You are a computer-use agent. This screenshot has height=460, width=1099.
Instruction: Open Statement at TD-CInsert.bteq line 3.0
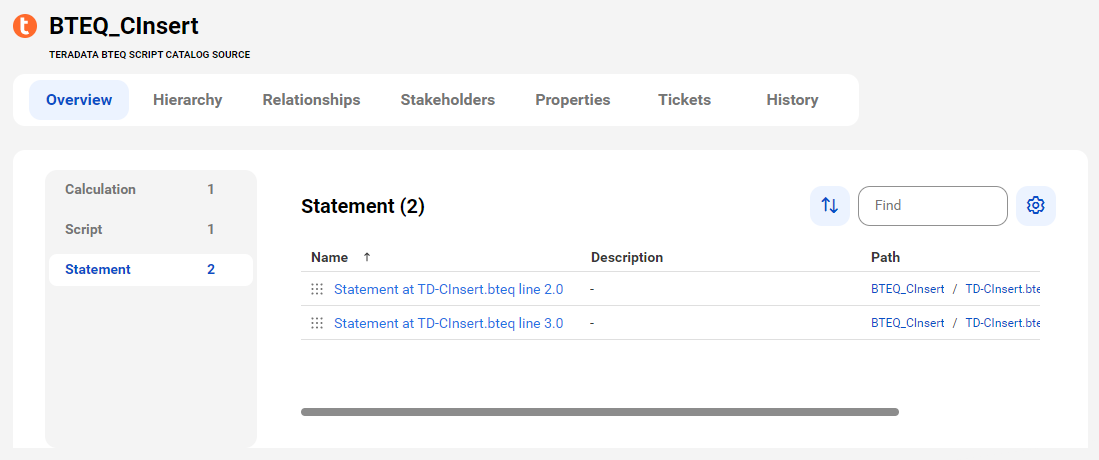(449, 323)
